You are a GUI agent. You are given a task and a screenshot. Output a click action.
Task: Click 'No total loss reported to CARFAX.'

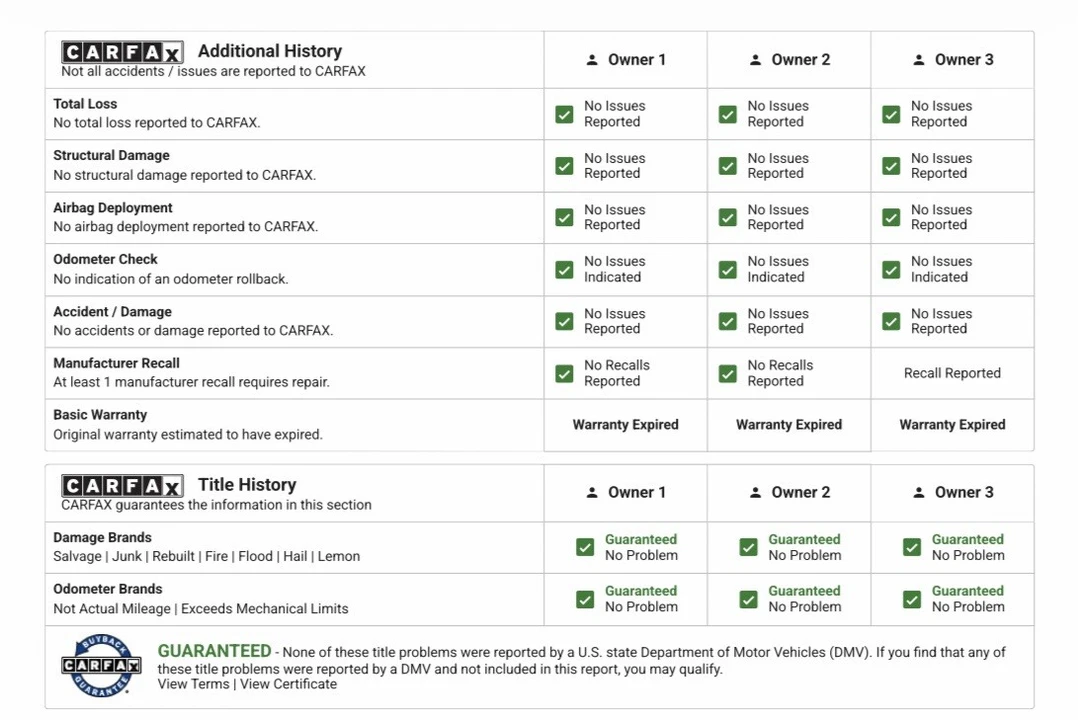(157, 123)
